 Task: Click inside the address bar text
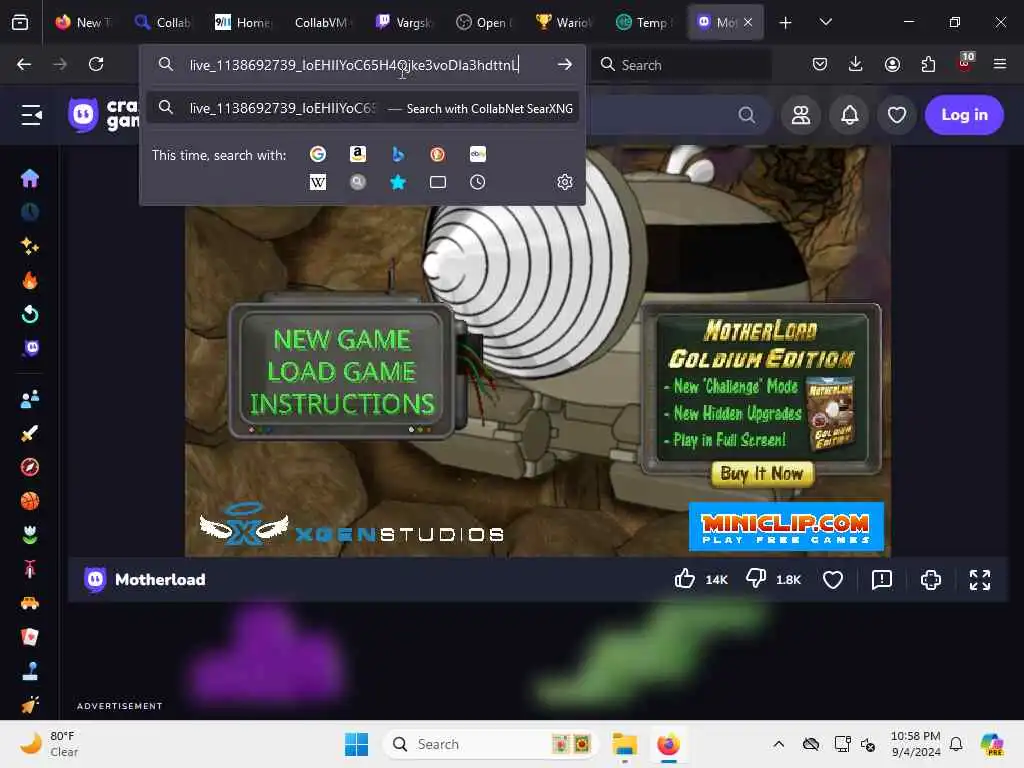tap(353, 65)
